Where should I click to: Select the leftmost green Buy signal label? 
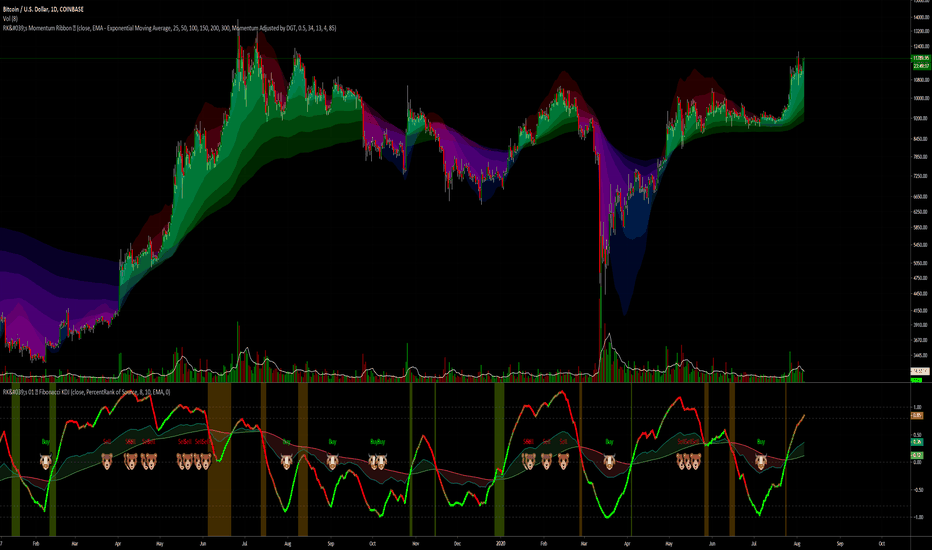point(46,442)
